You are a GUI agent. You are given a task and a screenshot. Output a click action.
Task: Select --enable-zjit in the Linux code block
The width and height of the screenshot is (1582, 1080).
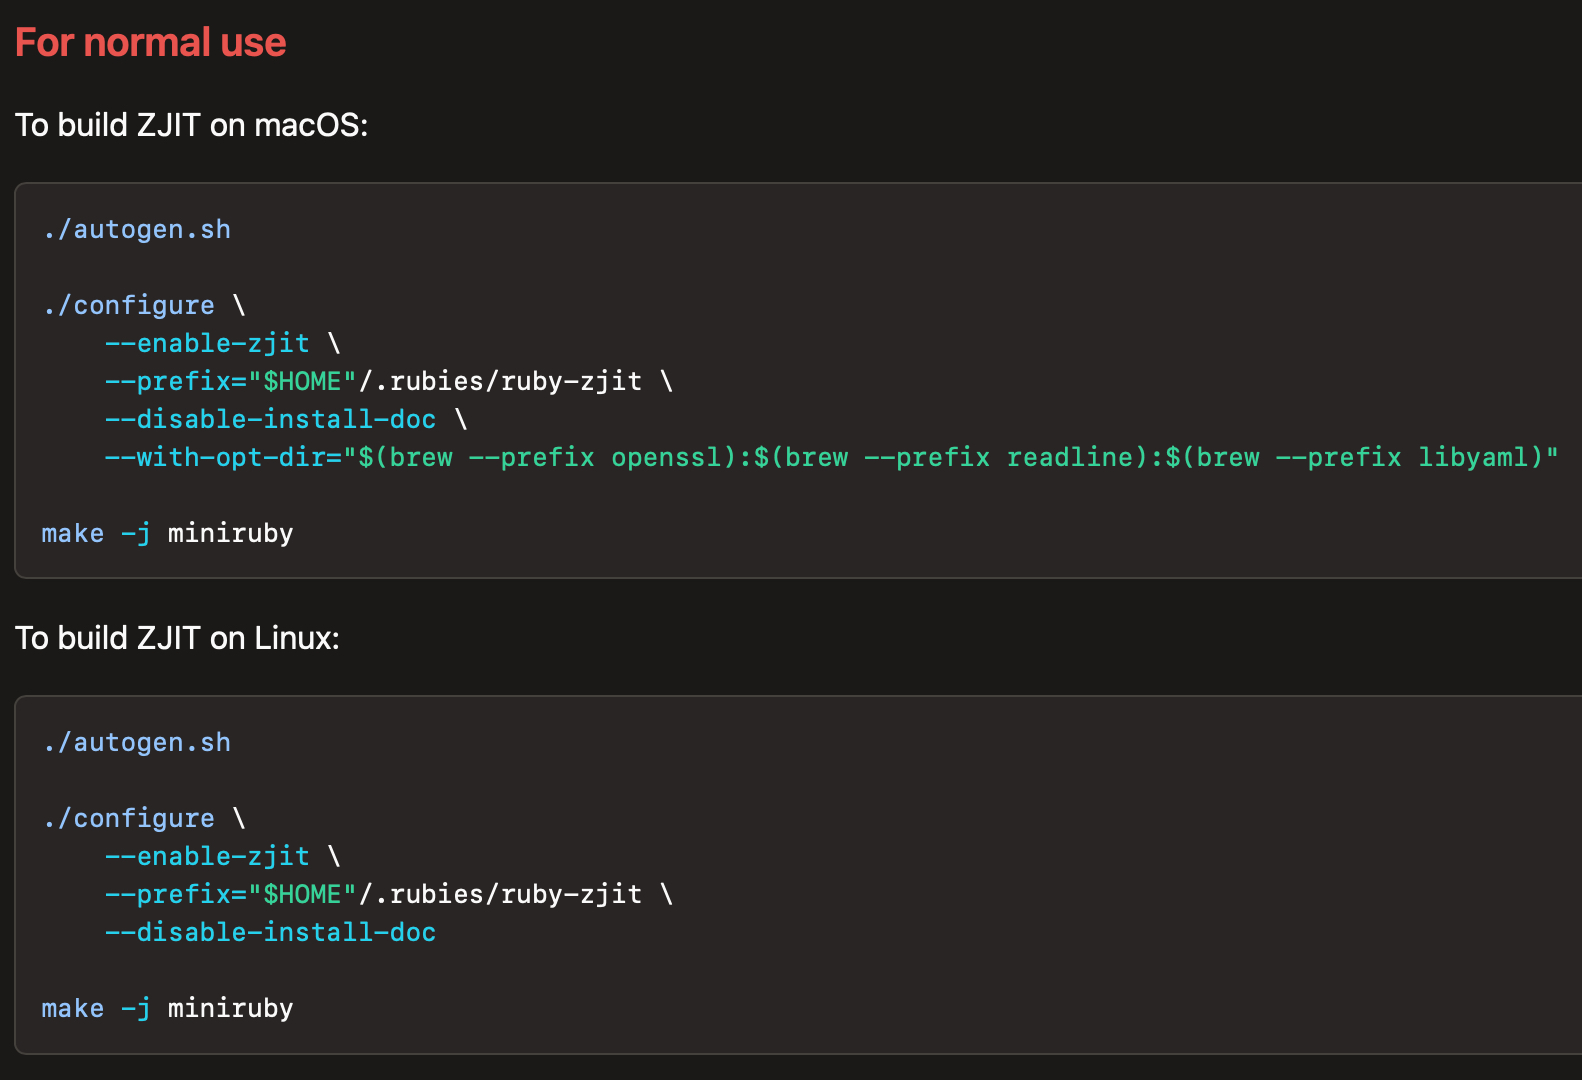pyautogui.click(x=207, y=857)
